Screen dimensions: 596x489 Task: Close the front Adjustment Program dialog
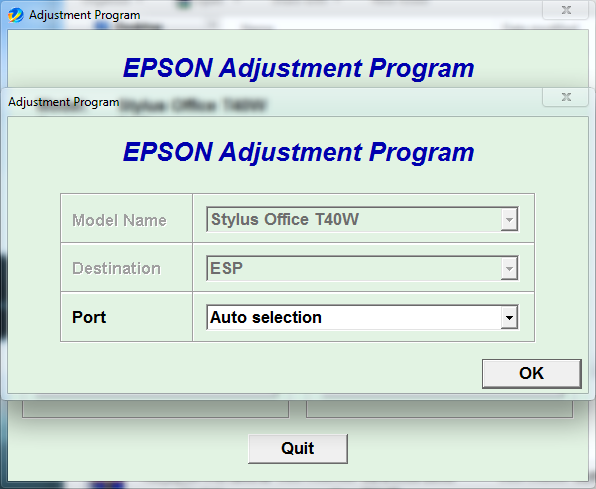click(566, 97)
